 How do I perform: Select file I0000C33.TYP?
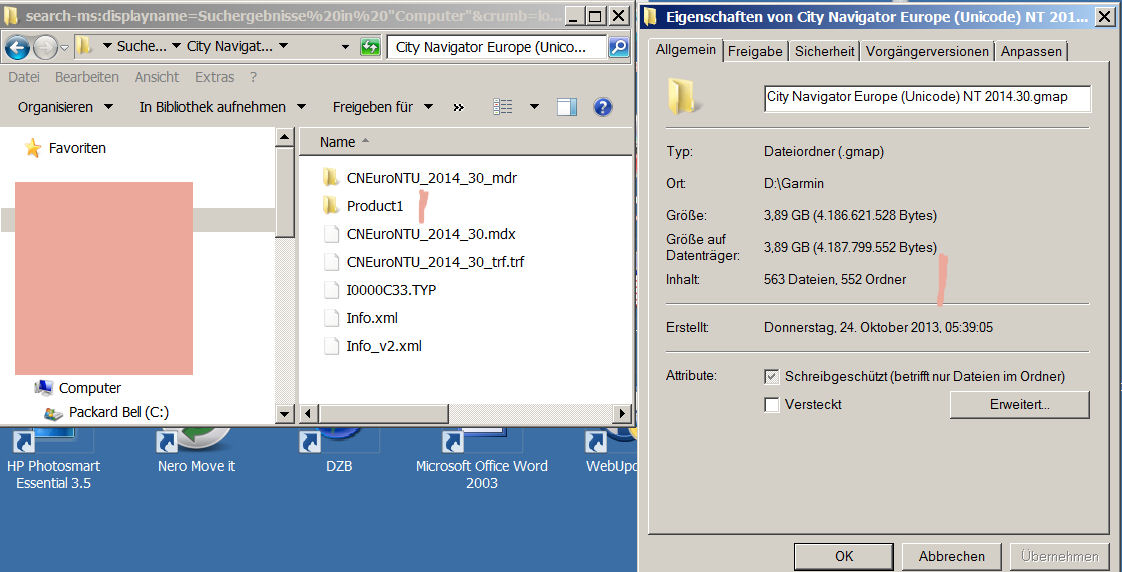point(391,290)
